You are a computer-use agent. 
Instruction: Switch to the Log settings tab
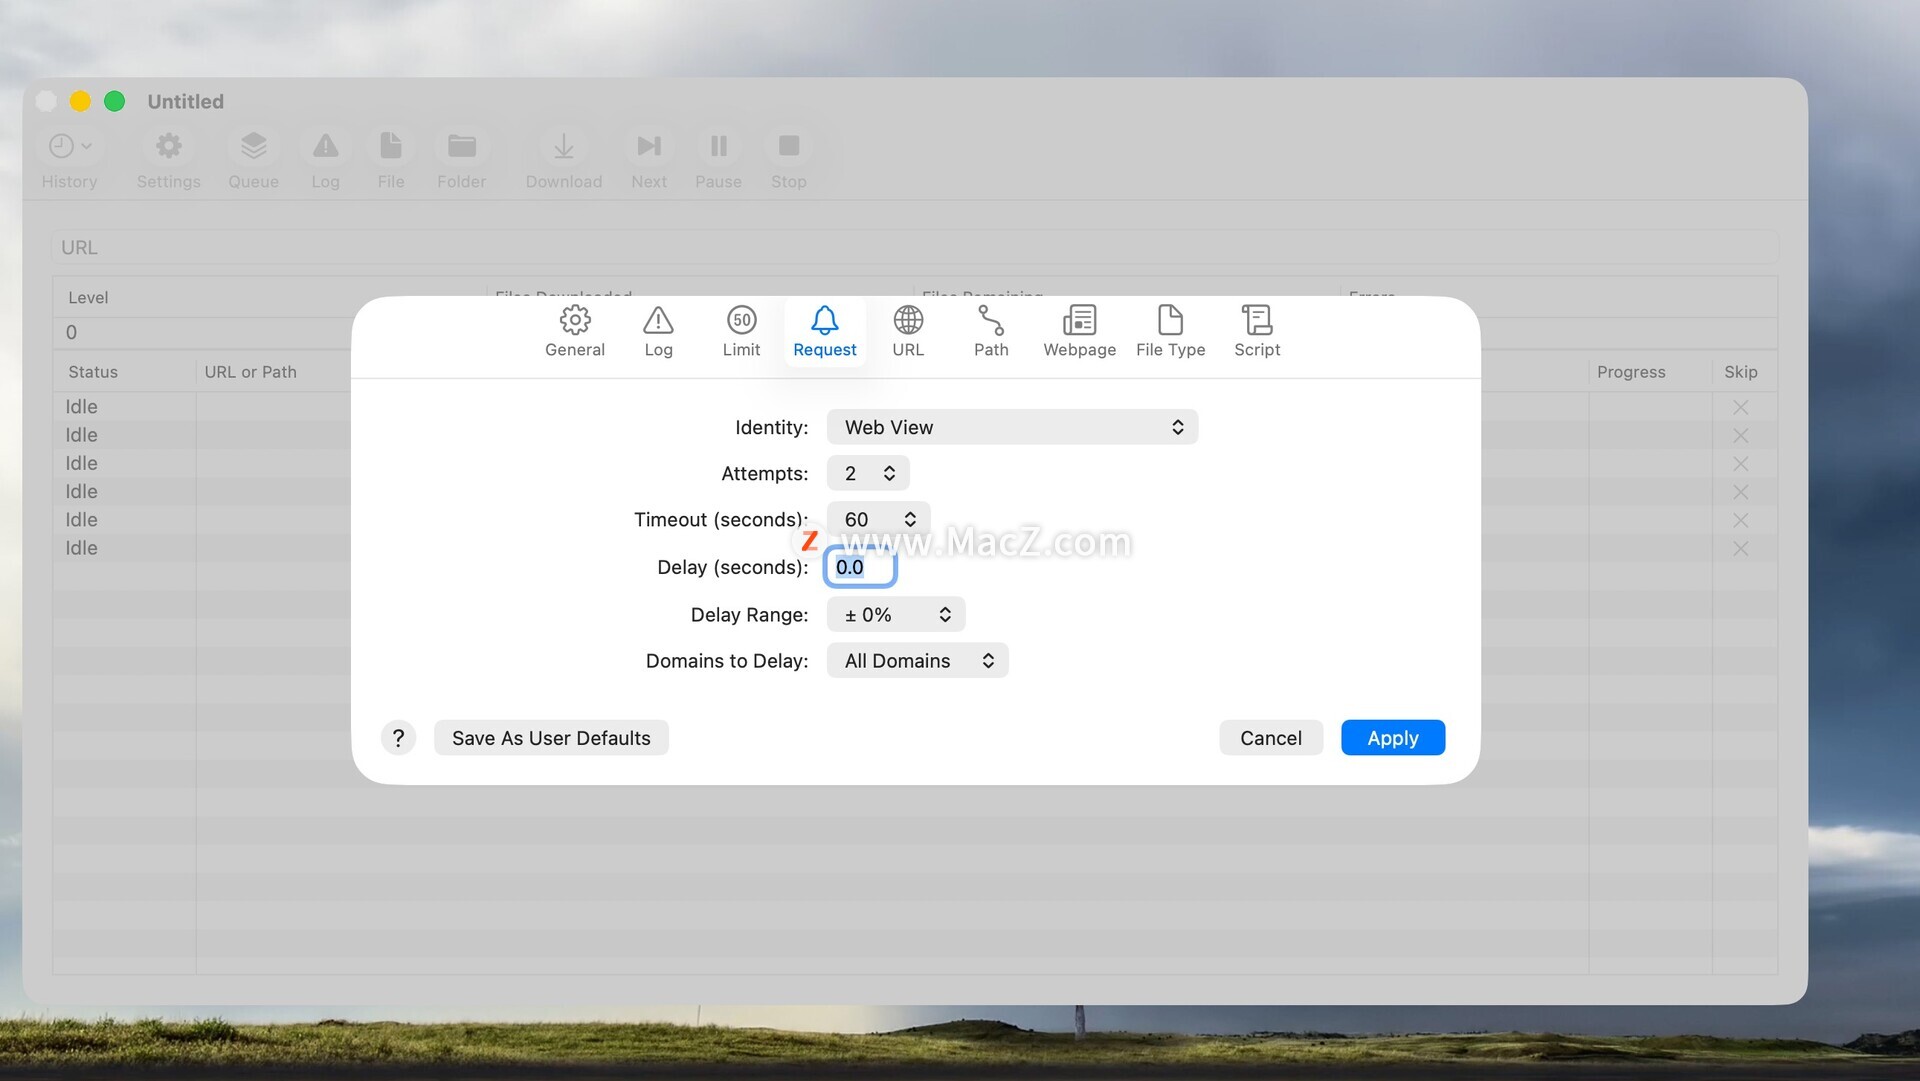pyautogui.click(x=658, y=331)
